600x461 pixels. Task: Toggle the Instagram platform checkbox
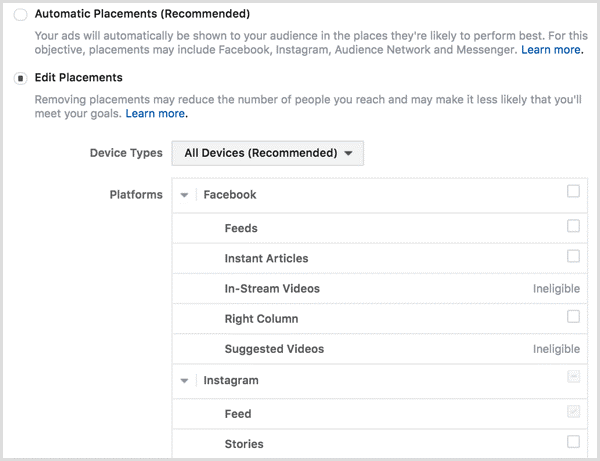click(573, 378)
